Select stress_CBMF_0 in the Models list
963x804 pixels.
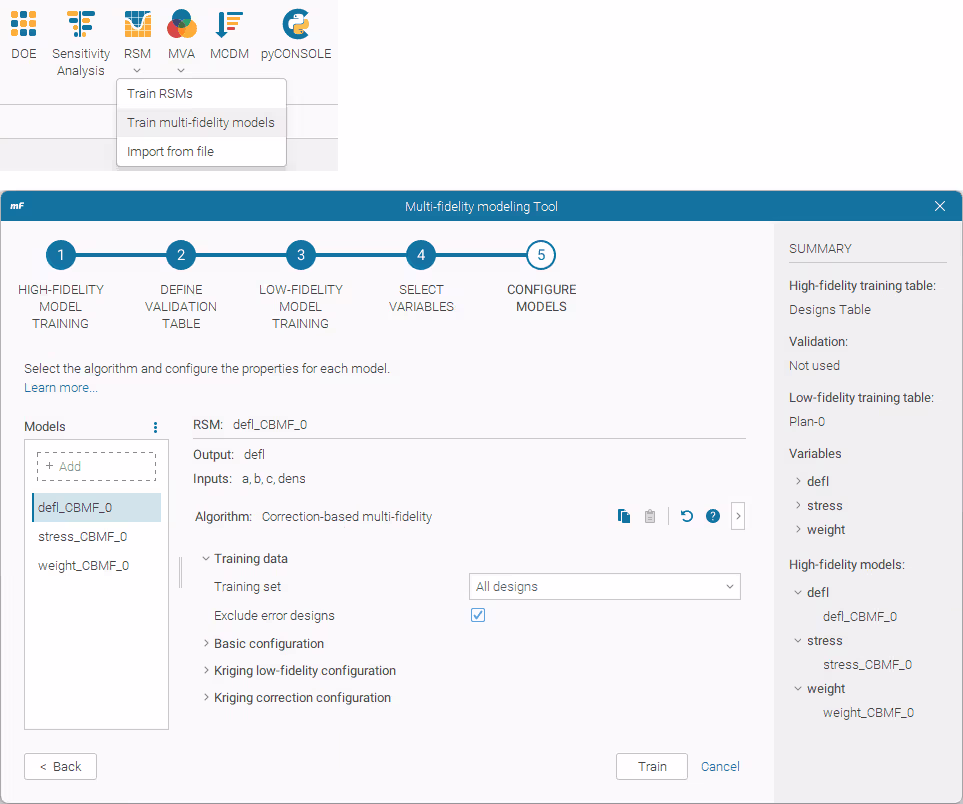coord(82,537)
